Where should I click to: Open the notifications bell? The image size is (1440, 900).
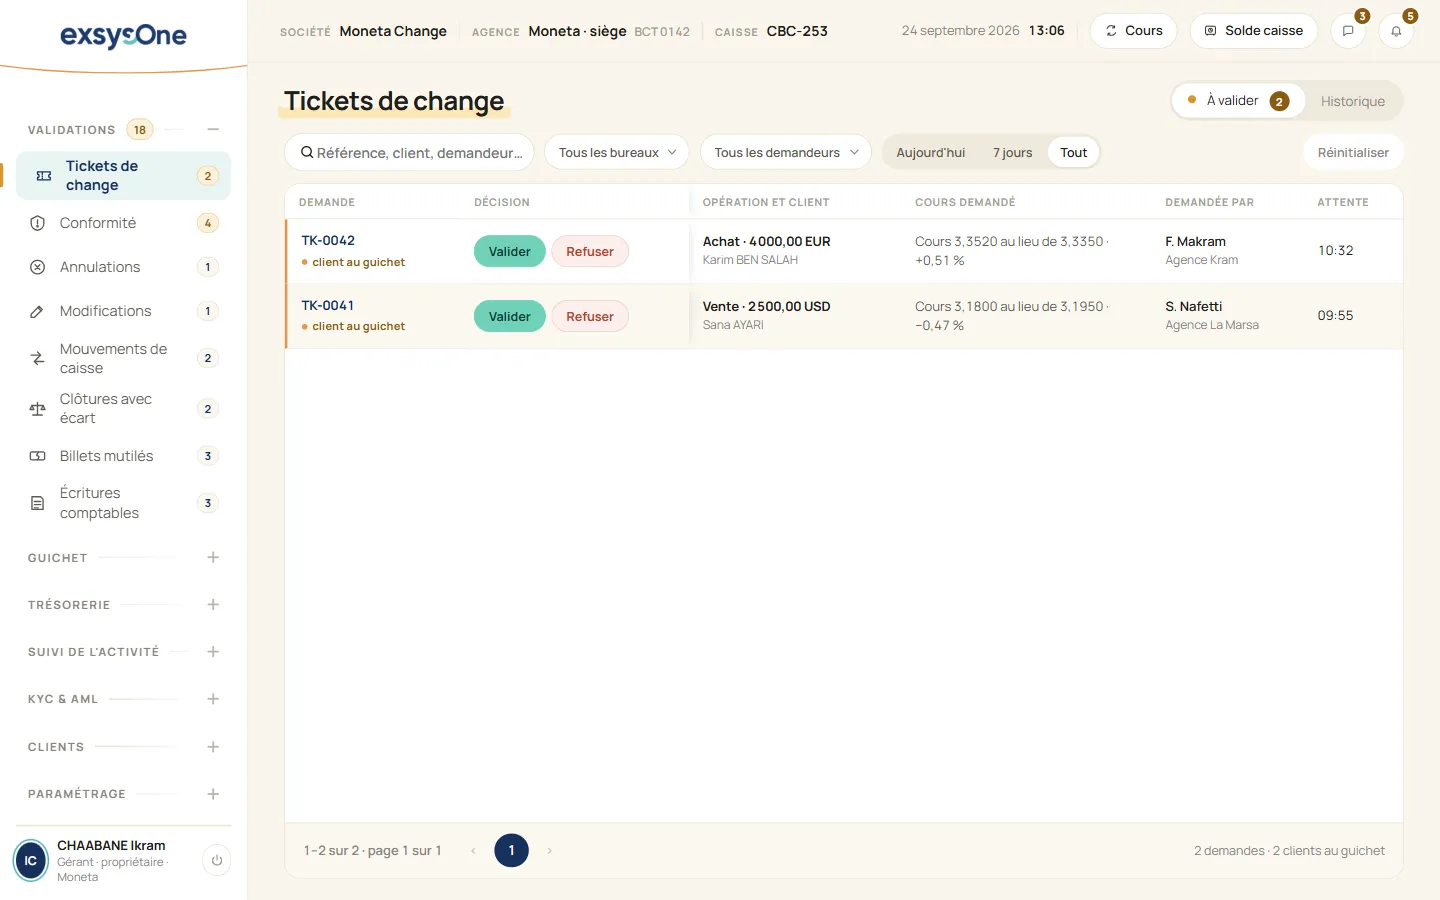(x=1396, y=31)
